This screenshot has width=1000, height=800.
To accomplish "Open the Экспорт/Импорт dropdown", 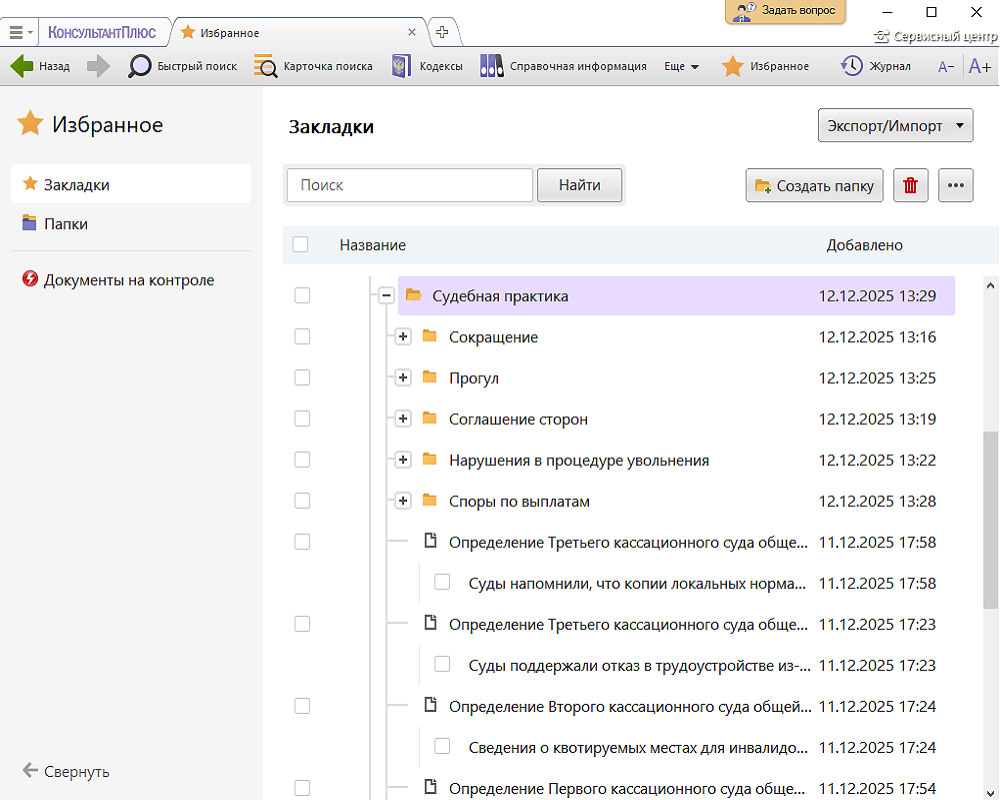I will 895,127.
